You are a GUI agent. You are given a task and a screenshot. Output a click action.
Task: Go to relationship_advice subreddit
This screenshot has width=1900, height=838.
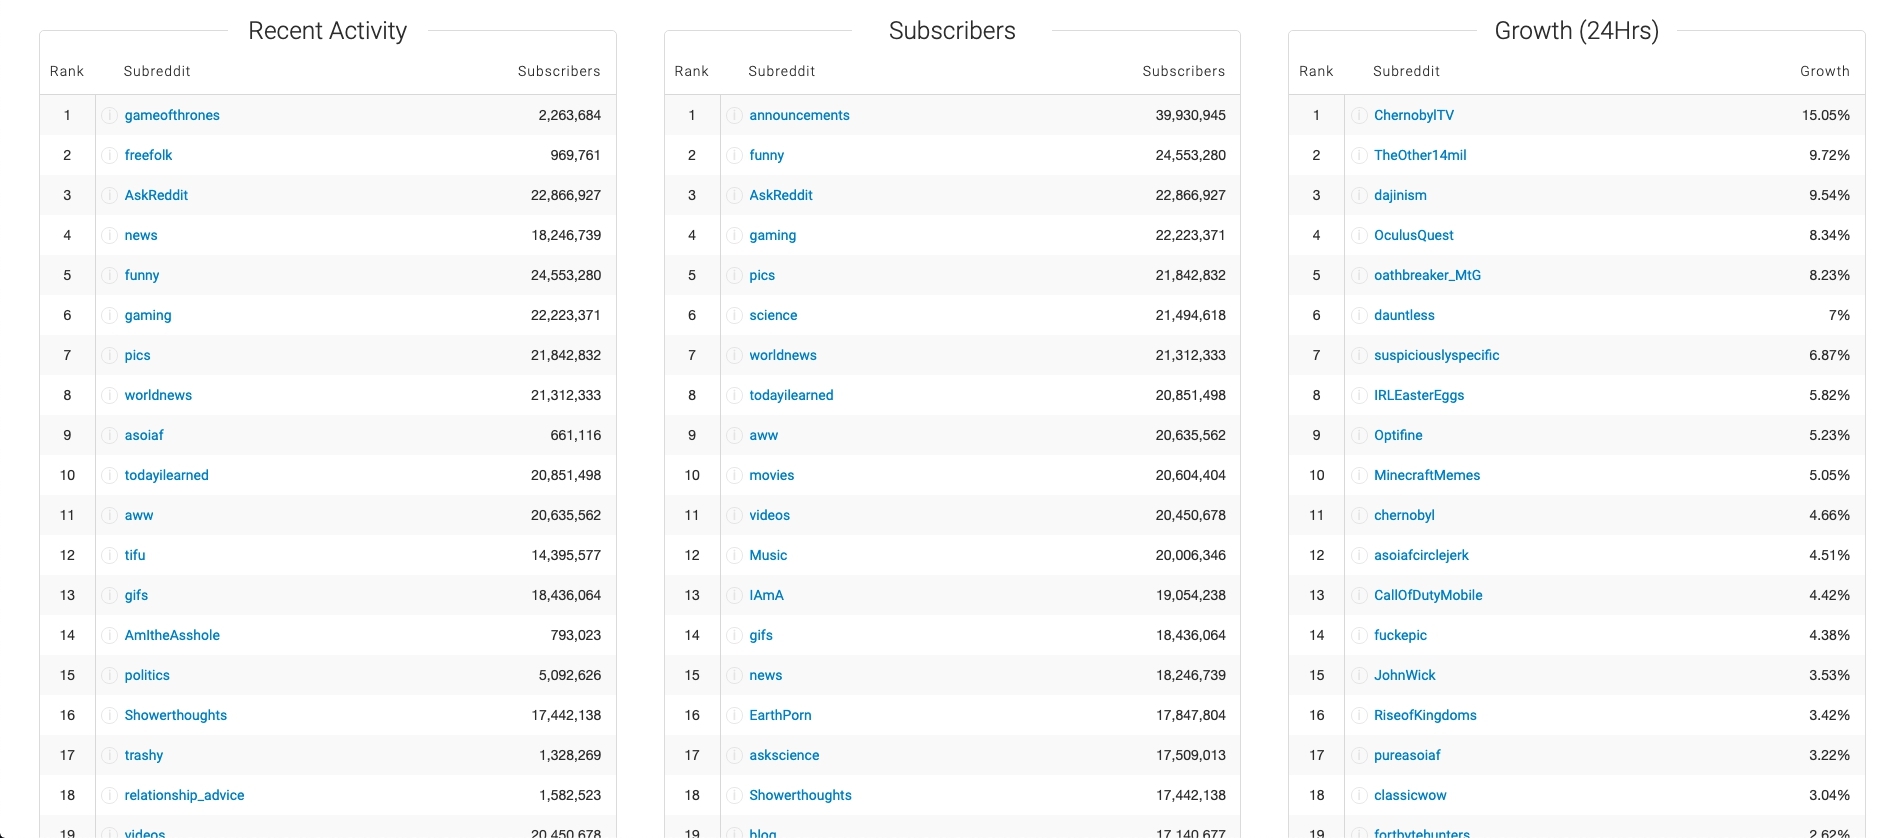184,795
